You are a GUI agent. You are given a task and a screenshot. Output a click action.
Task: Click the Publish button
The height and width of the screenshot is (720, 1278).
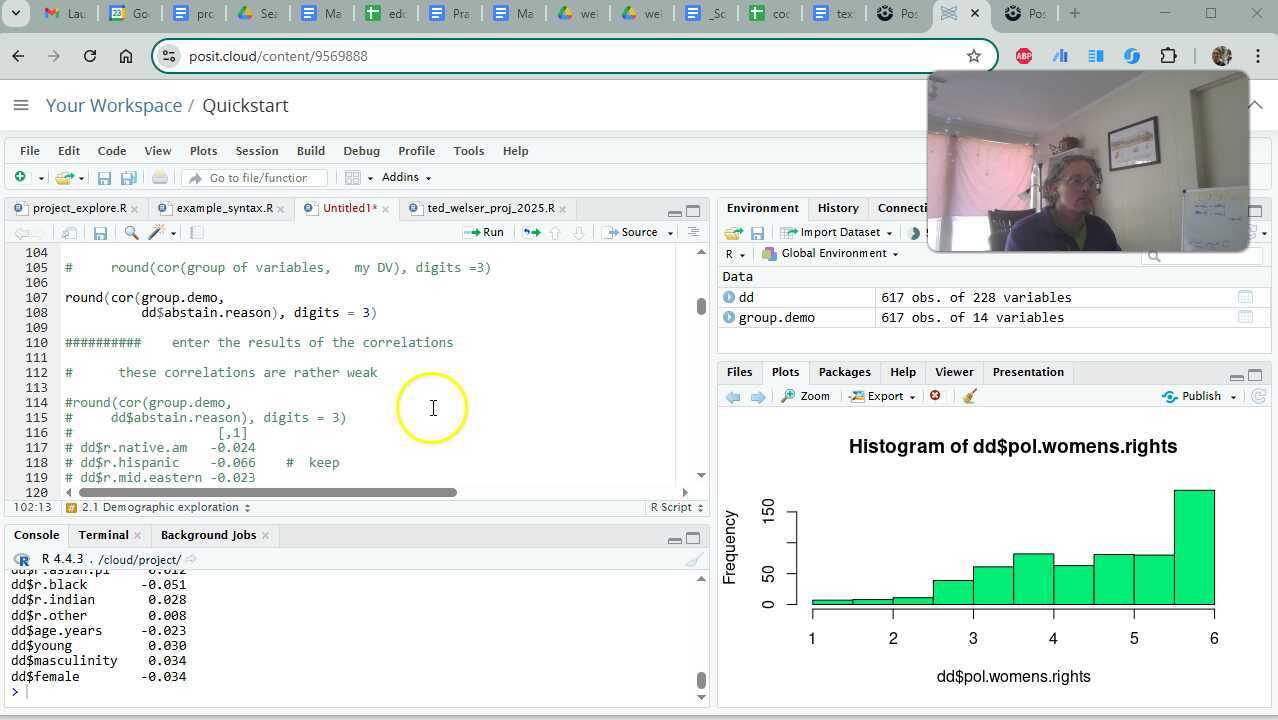click(1192, 396)
